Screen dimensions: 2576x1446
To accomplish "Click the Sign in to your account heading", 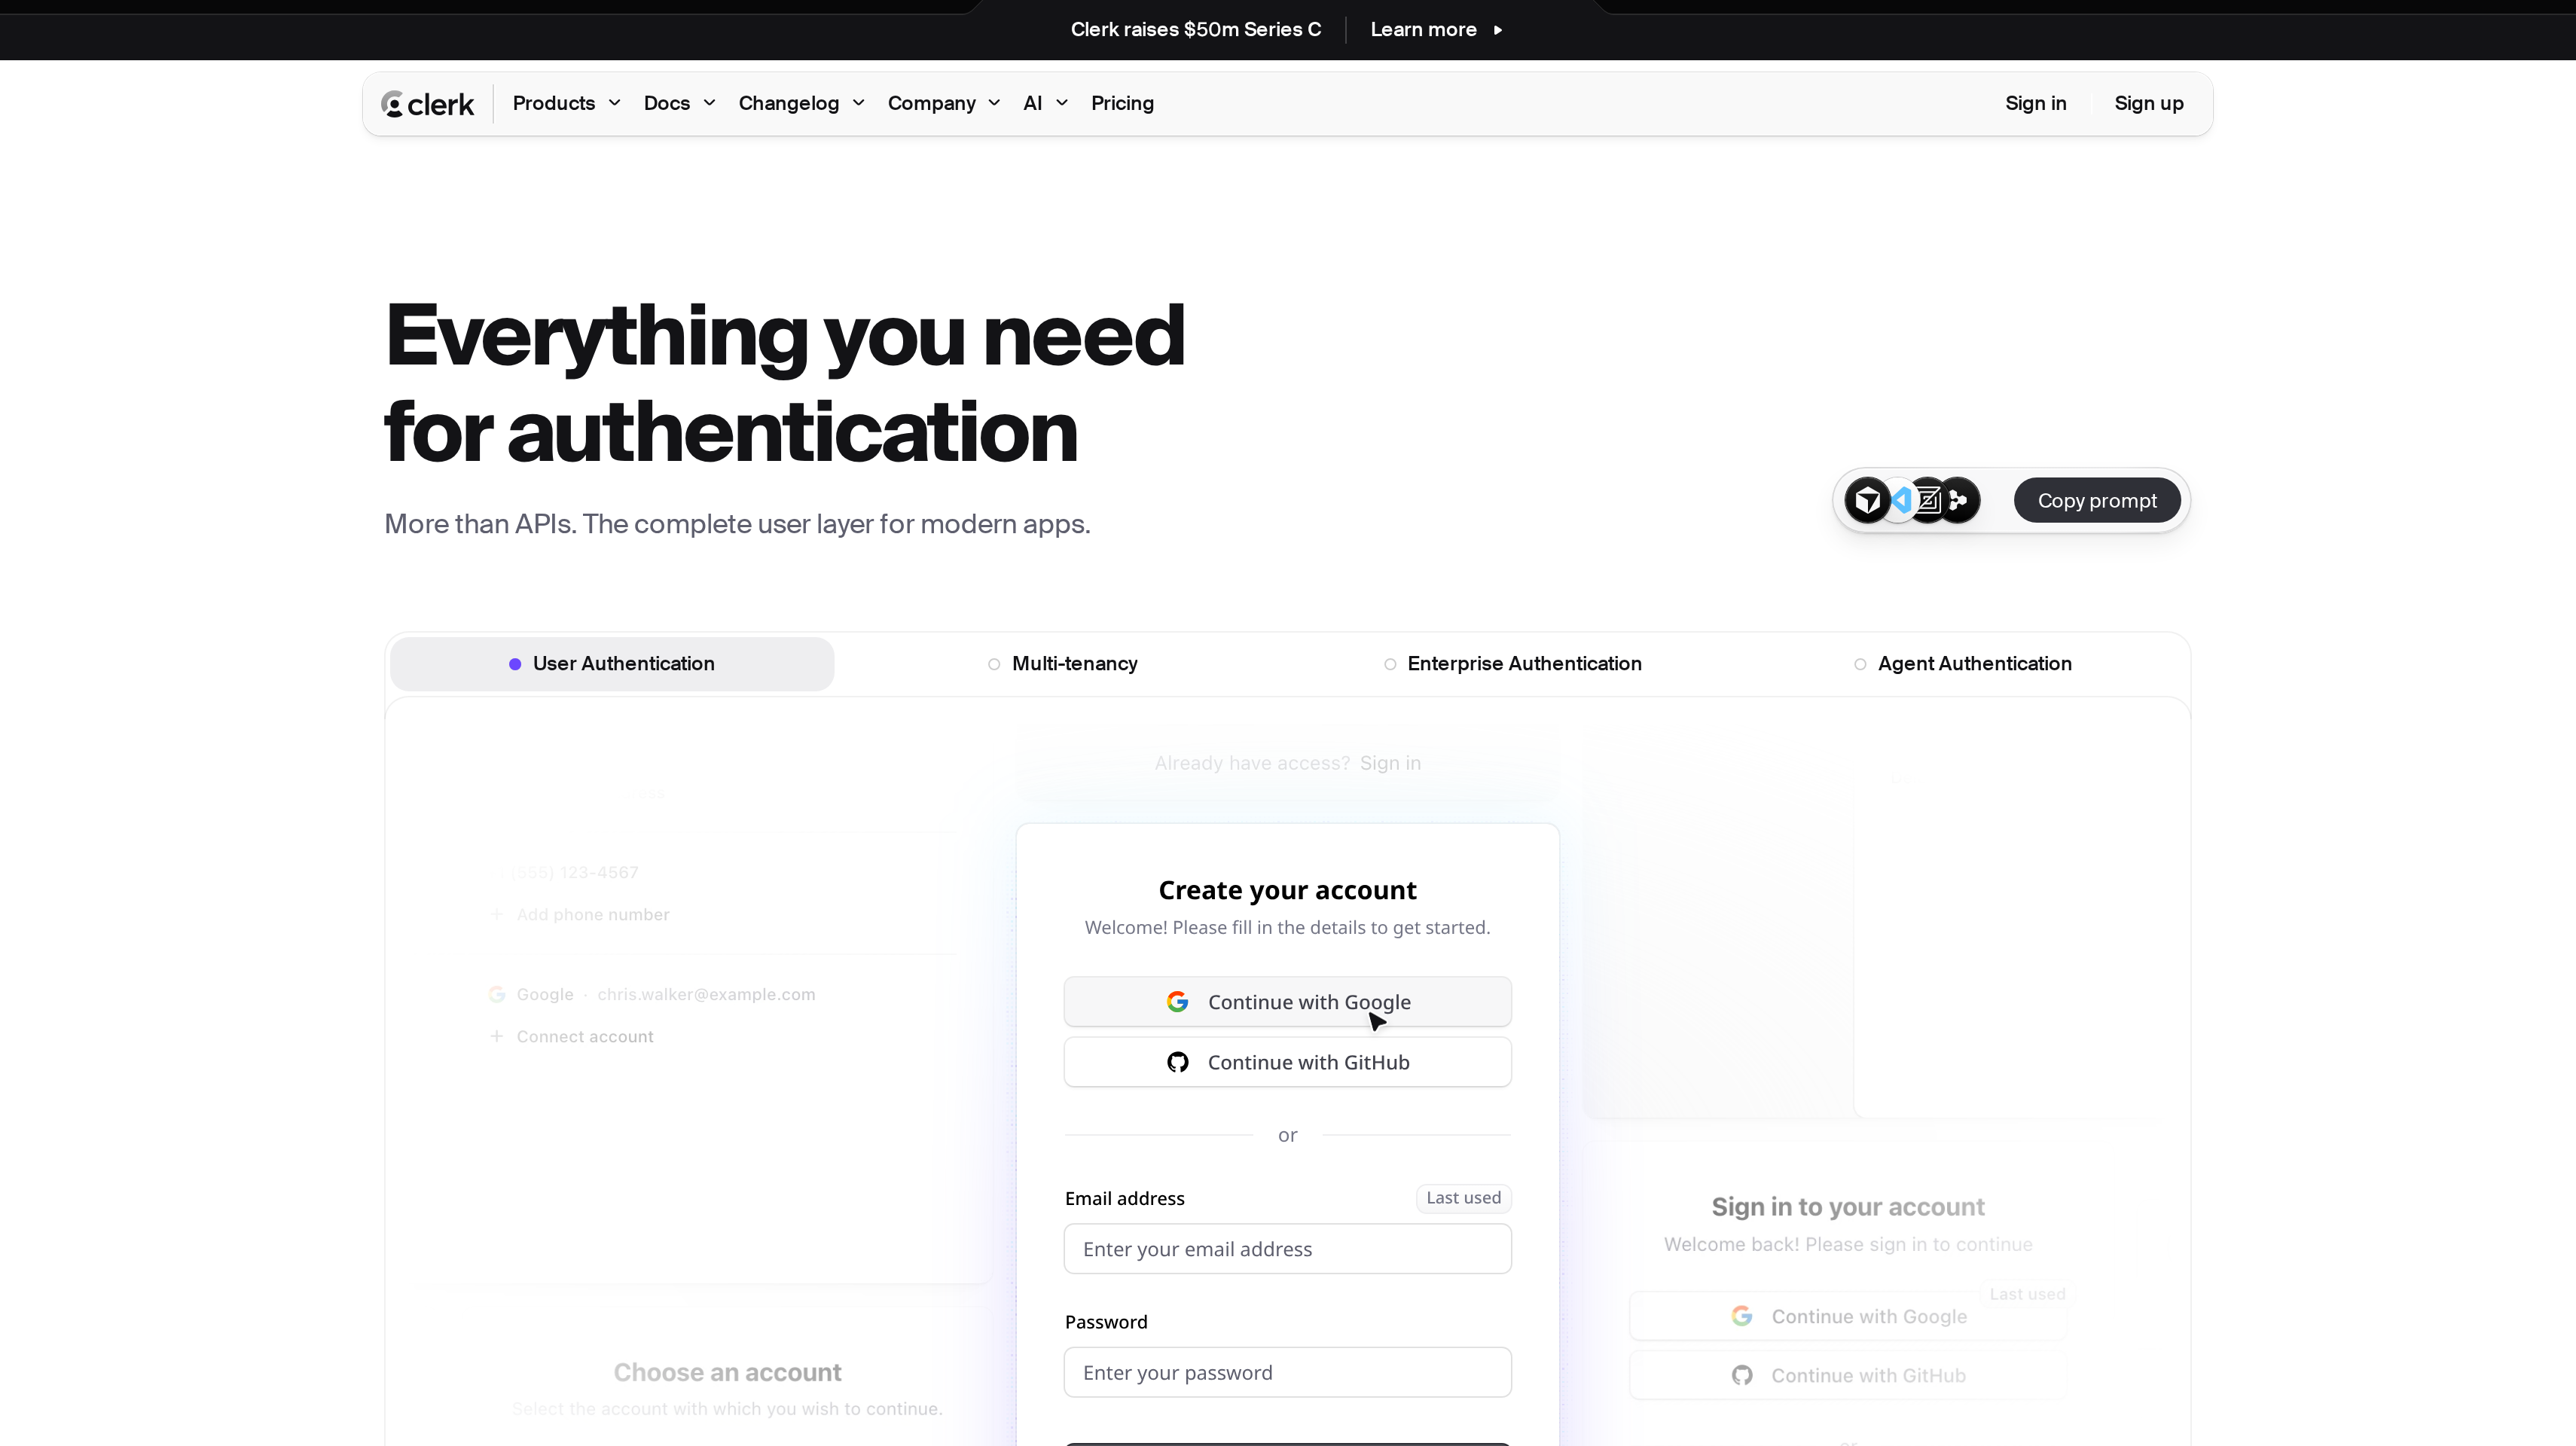I will tap(1848, 1207).
